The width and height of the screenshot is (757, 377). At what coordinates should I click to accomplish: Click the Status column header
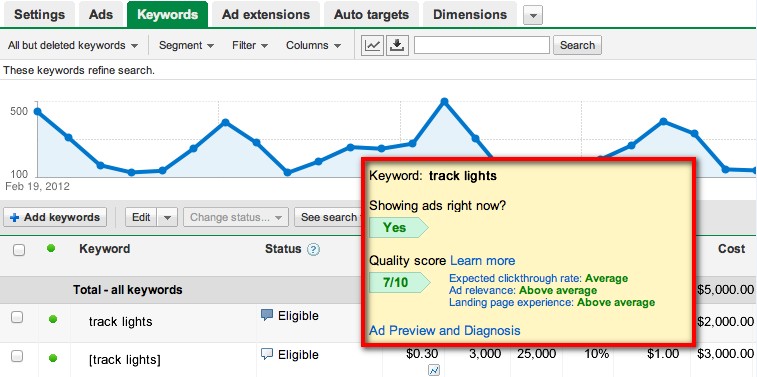(283, 249)
